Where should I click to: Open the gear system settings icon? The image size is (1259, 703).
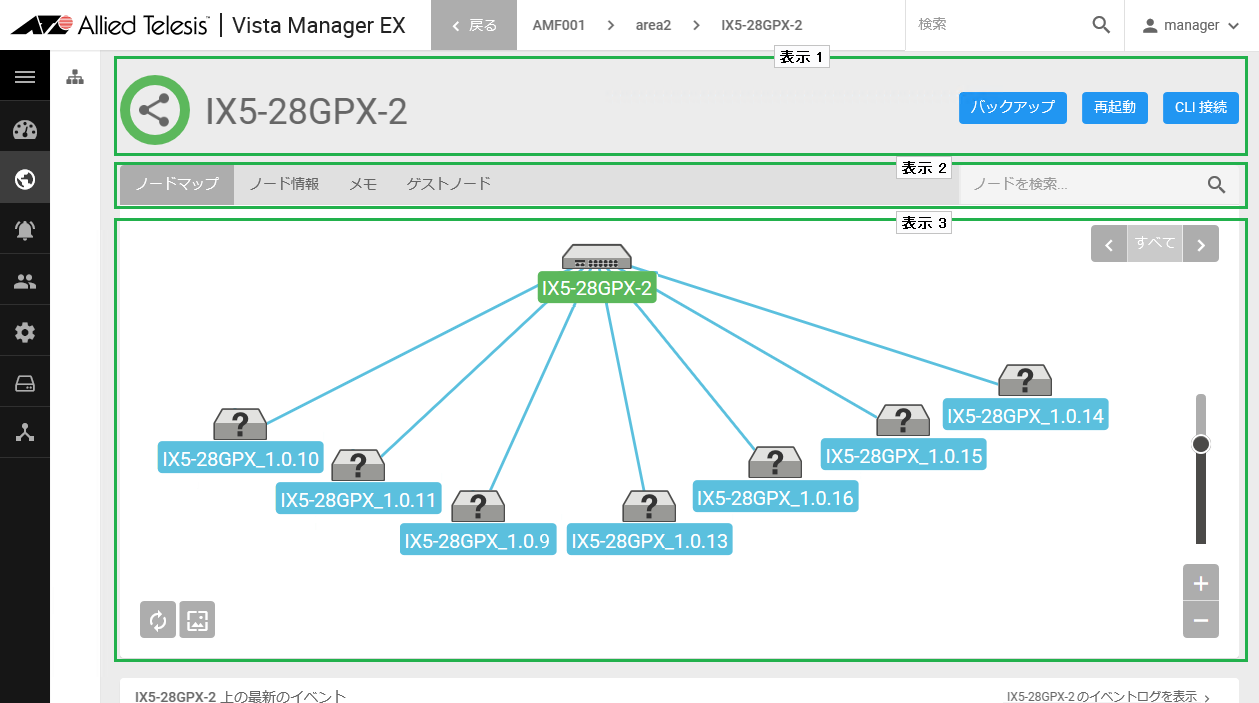25,332
